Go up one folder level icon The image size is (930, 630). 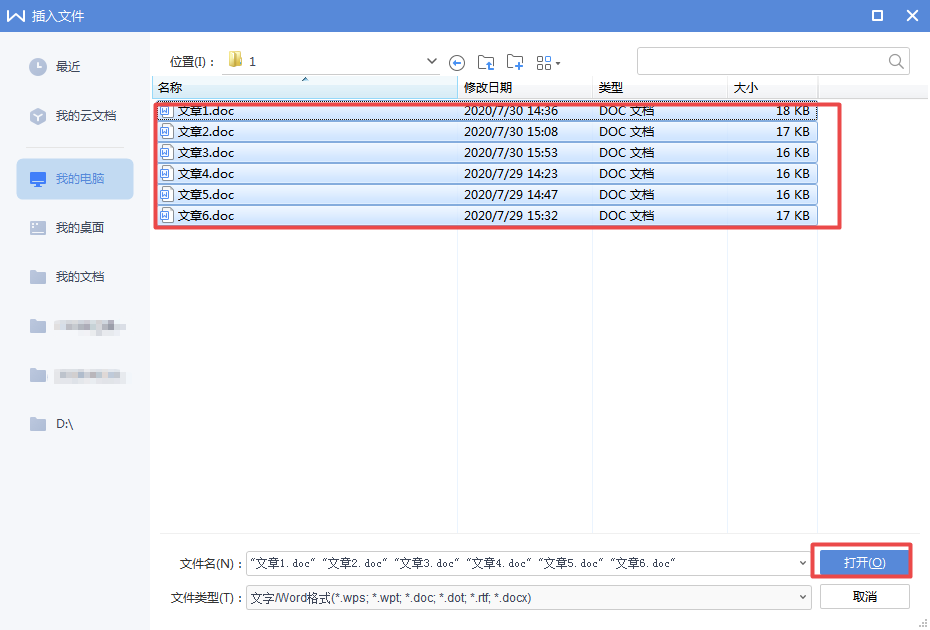coord(486,62)
